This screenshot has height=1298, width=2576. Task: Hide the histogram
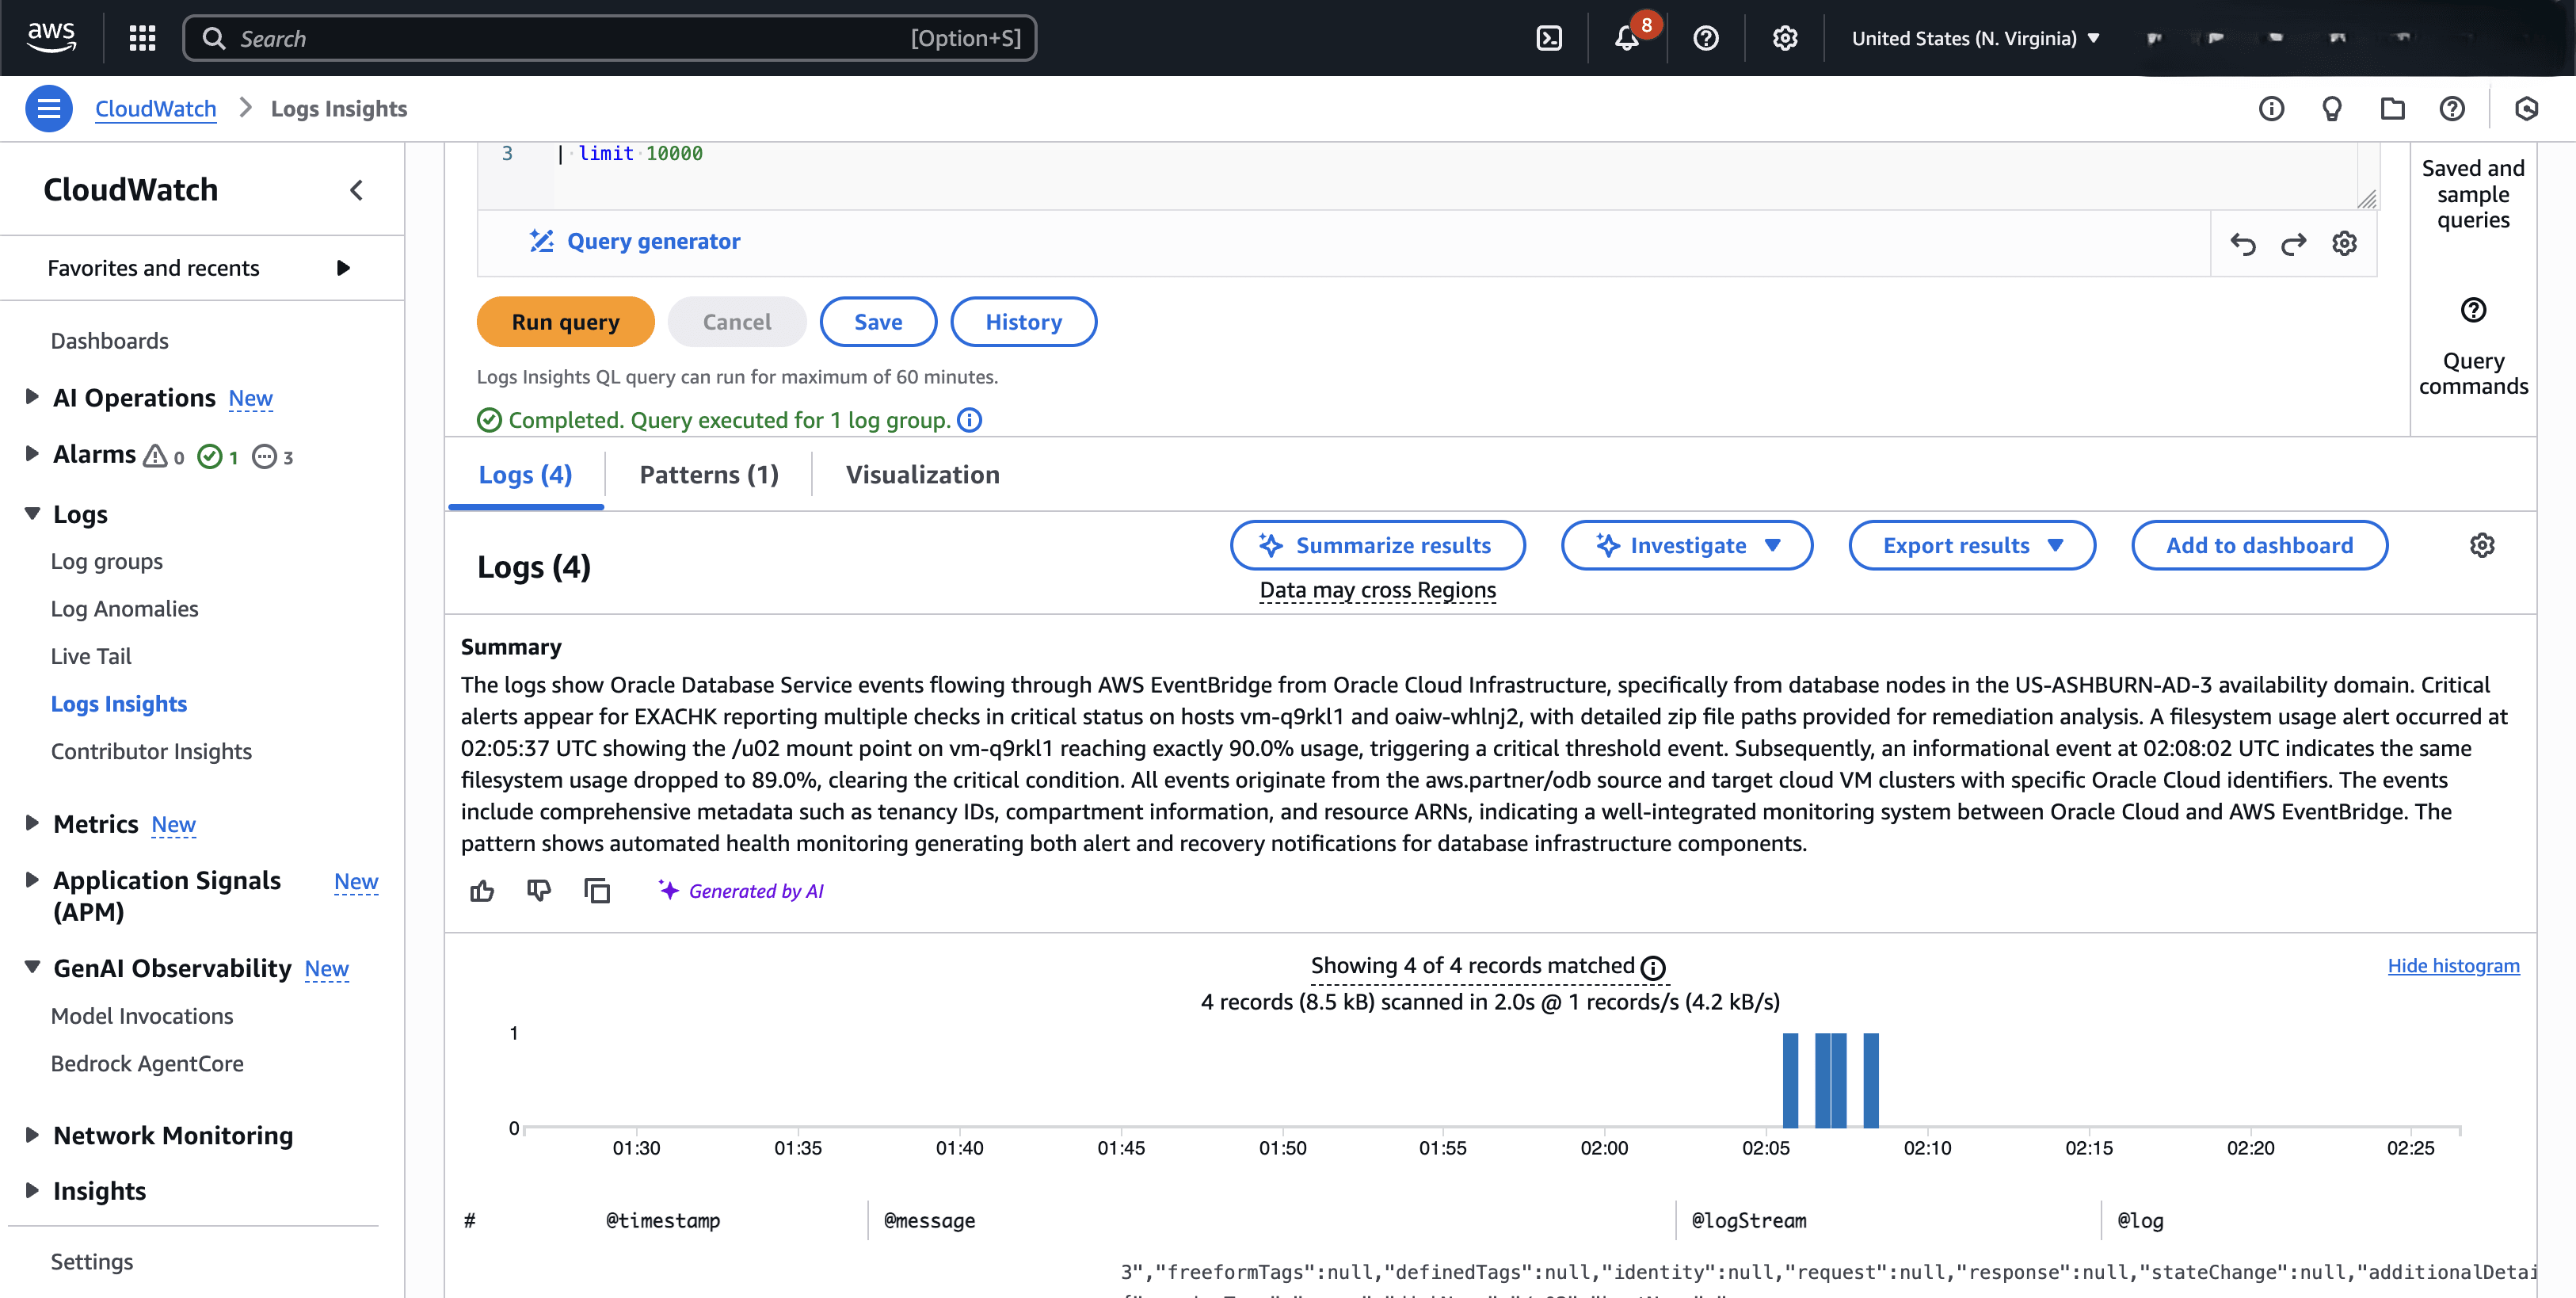2452,965
